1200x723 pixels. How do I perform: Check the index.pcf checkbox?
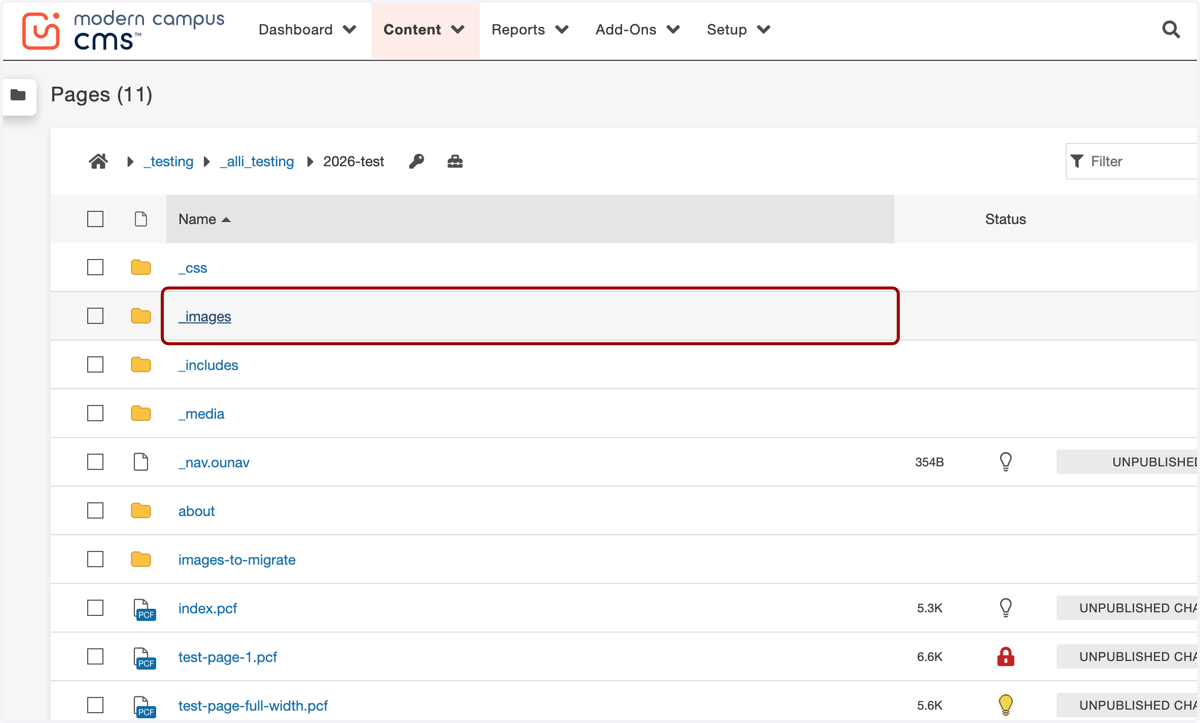tap(95, 608)
